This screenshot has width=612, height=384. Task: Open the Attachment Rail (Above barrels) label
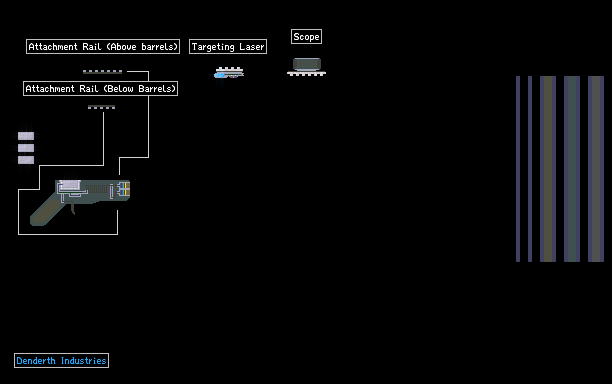(x=103, y=46)
